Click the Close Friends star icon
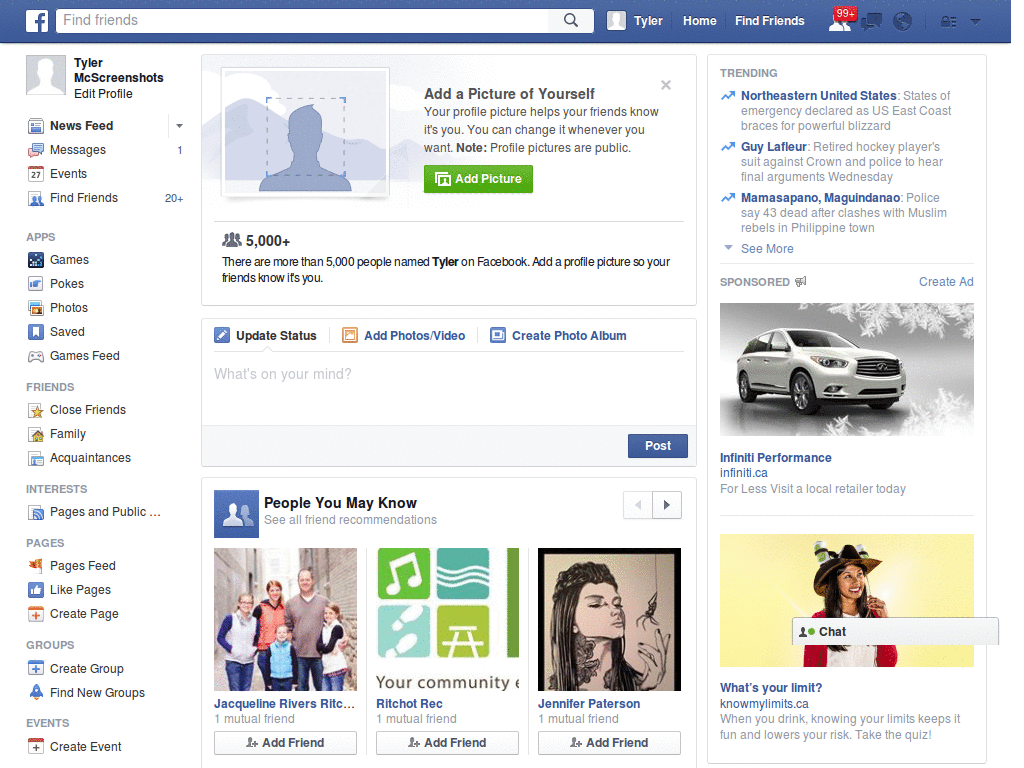The width and height of the screenshot is (1024, 768). (36, 410)
